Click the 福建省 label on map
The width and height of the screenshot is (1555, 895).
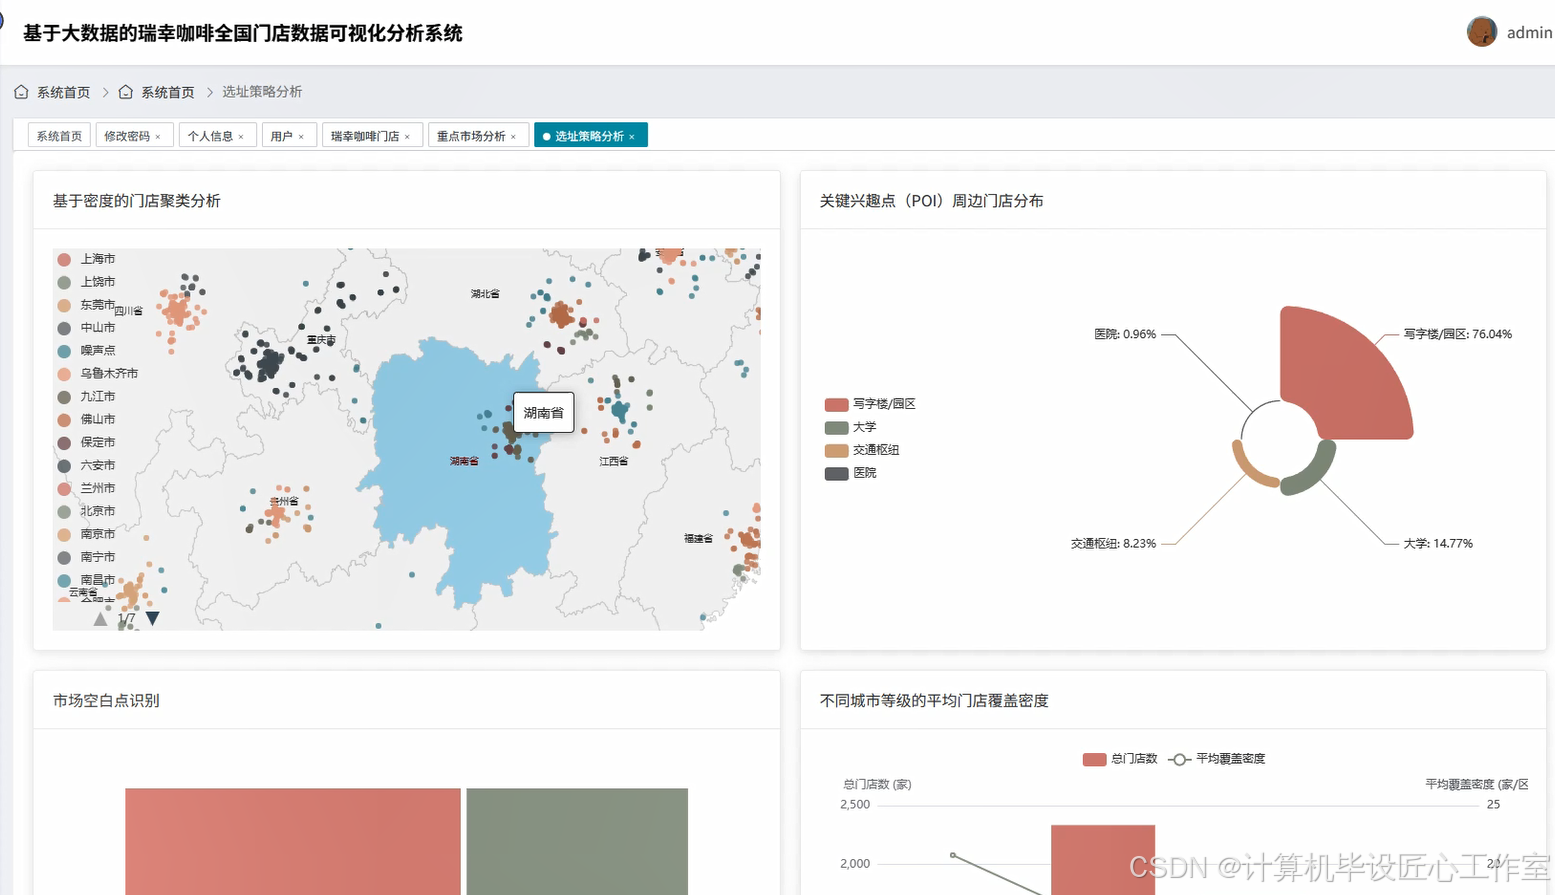pyautogui.click(x=698, y=538)
